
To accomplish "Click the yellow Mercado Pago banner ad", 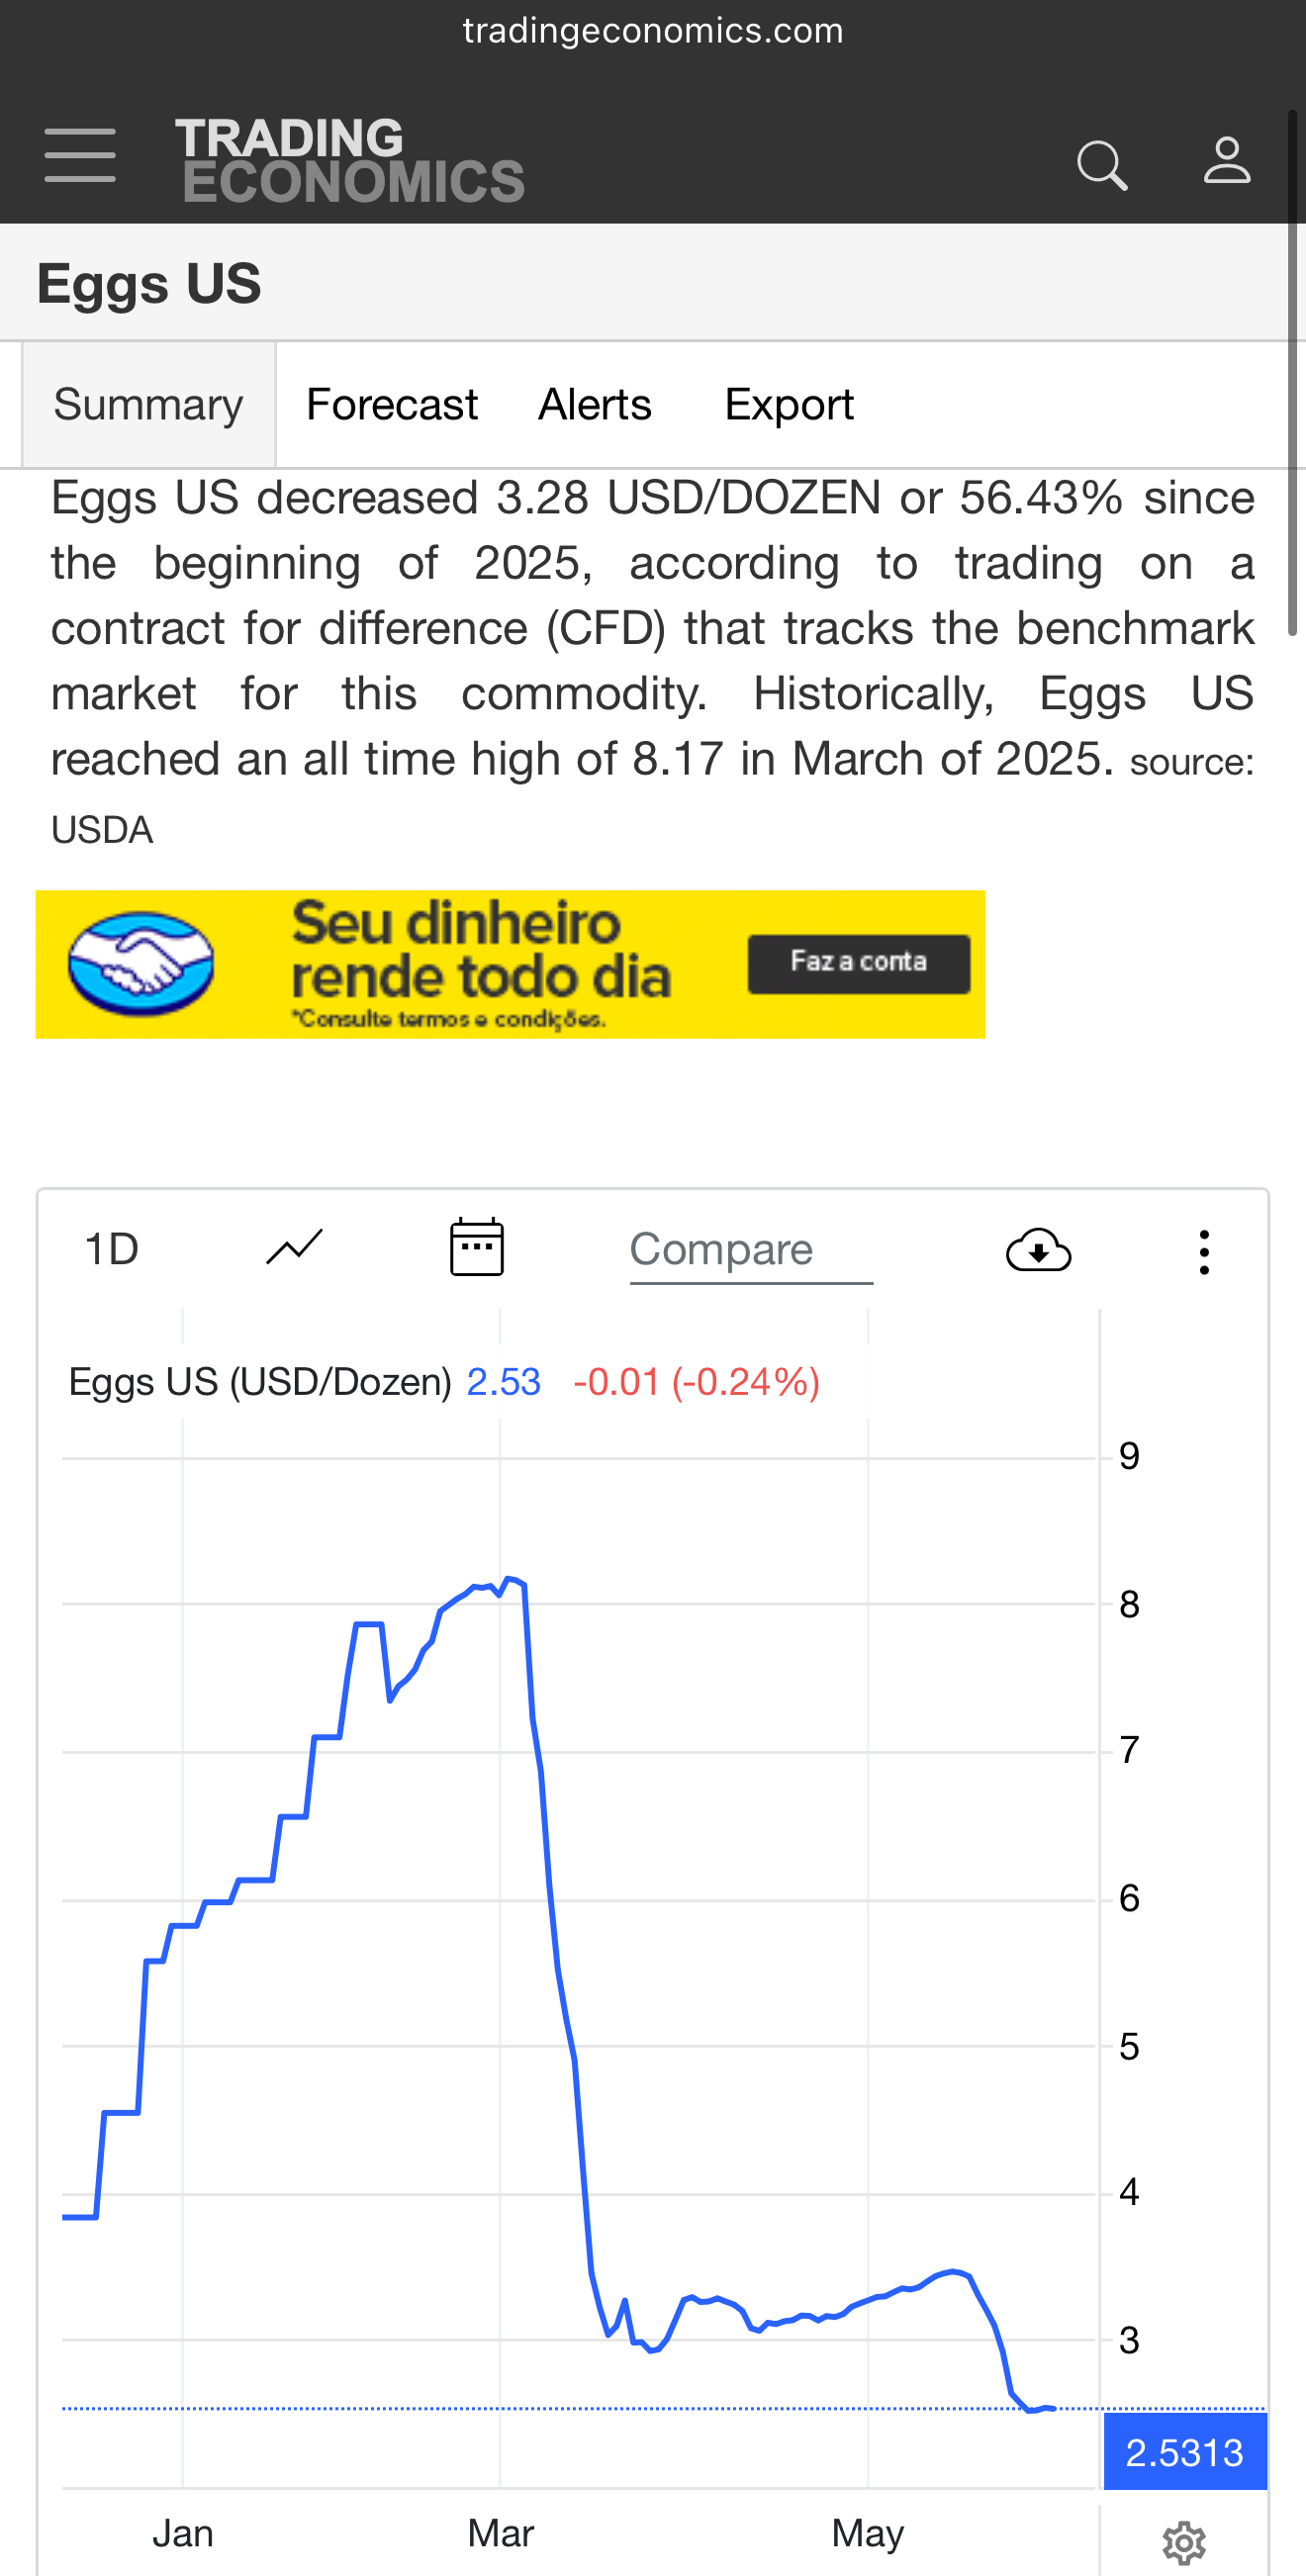I will pos(510,964).
